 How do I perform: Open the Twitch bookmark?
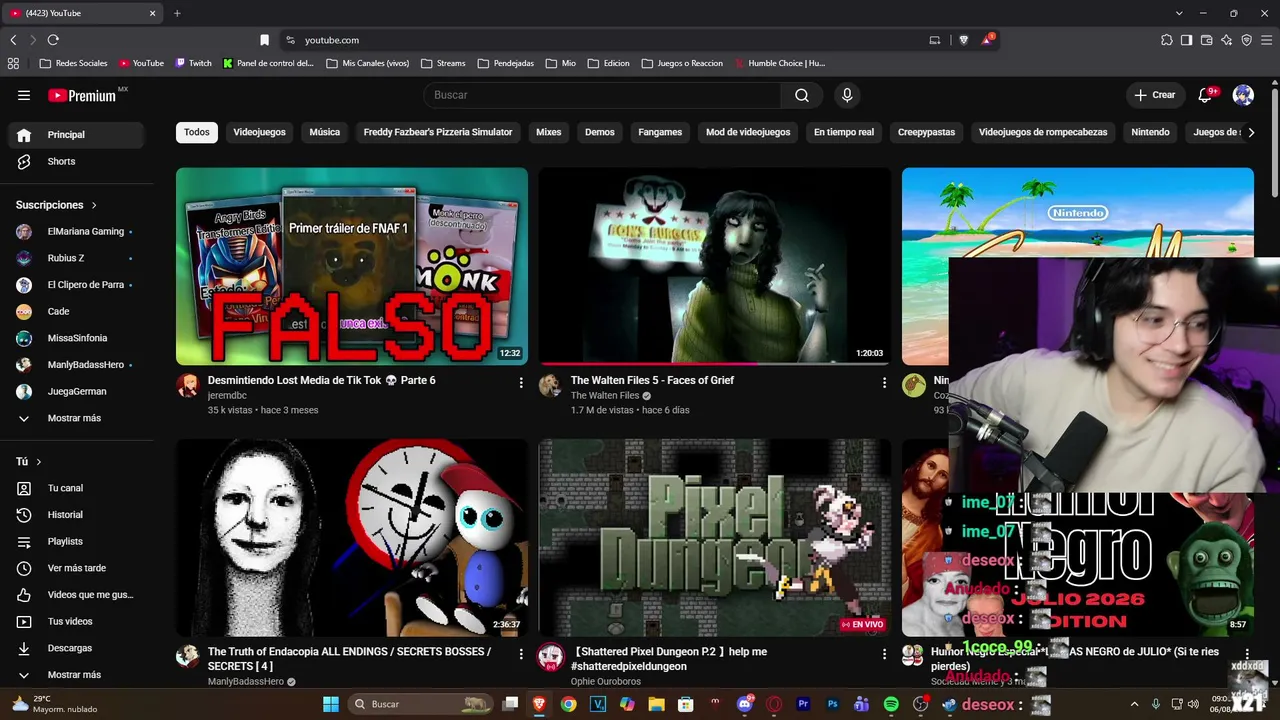[x=194, y=63]
